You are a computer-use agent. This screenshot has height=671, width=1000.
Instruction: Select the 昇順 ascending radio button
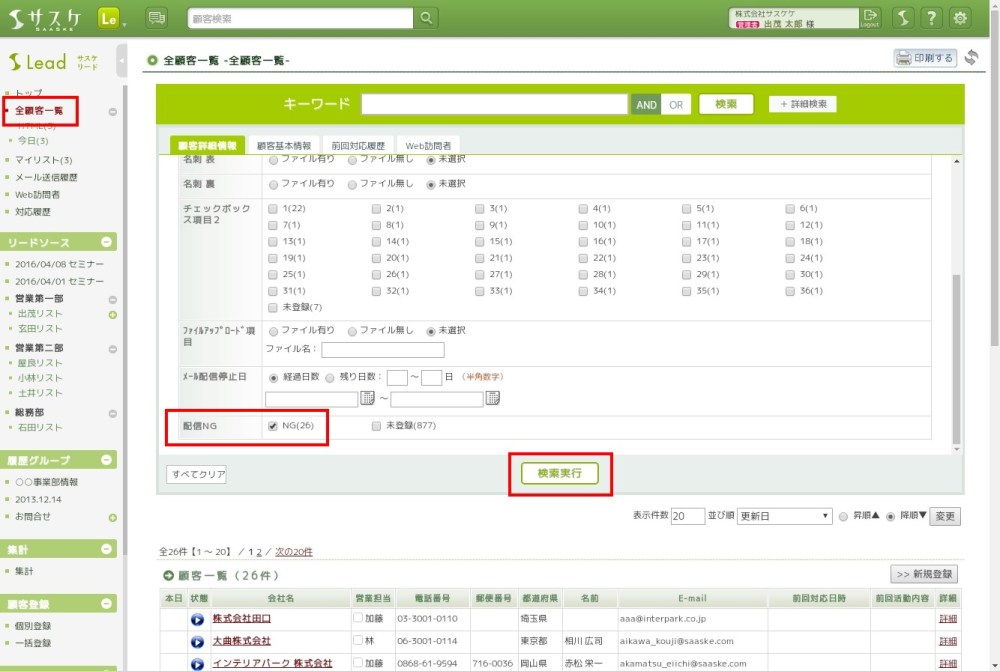click(844, 517)
